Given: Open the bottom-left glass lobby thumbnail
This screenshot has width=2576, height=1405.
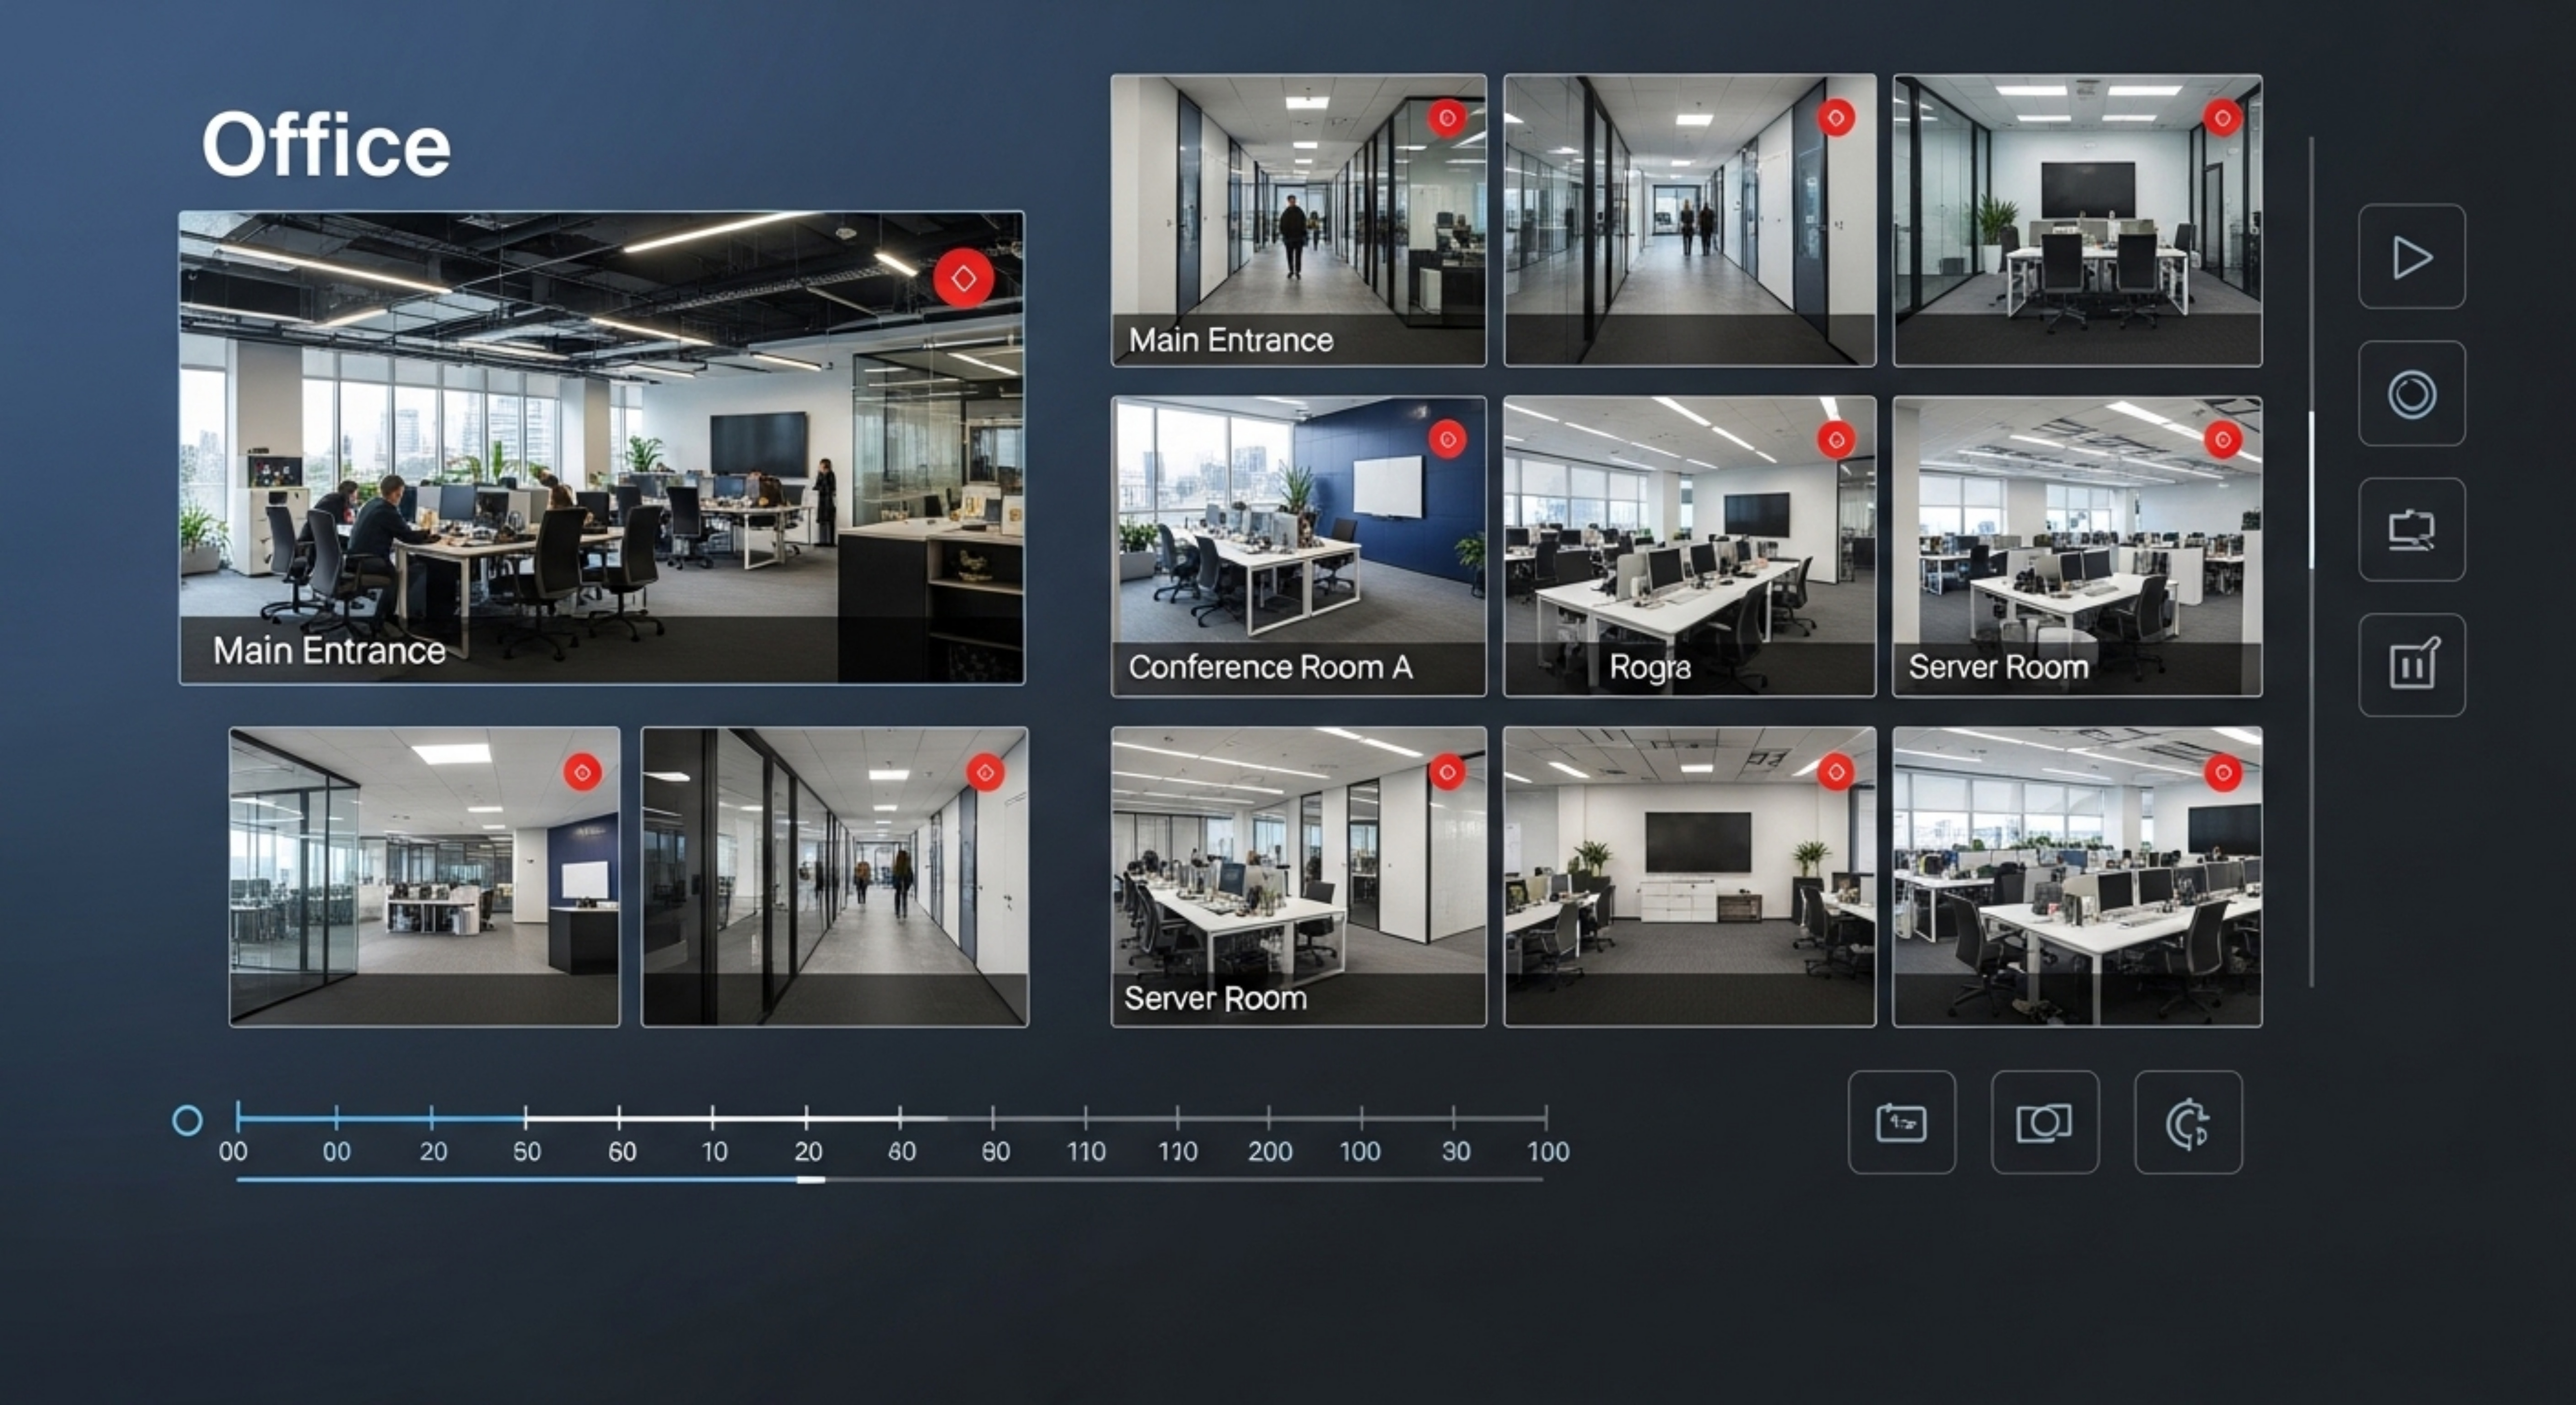Looking at the screenshot, I should pos(424,876).
